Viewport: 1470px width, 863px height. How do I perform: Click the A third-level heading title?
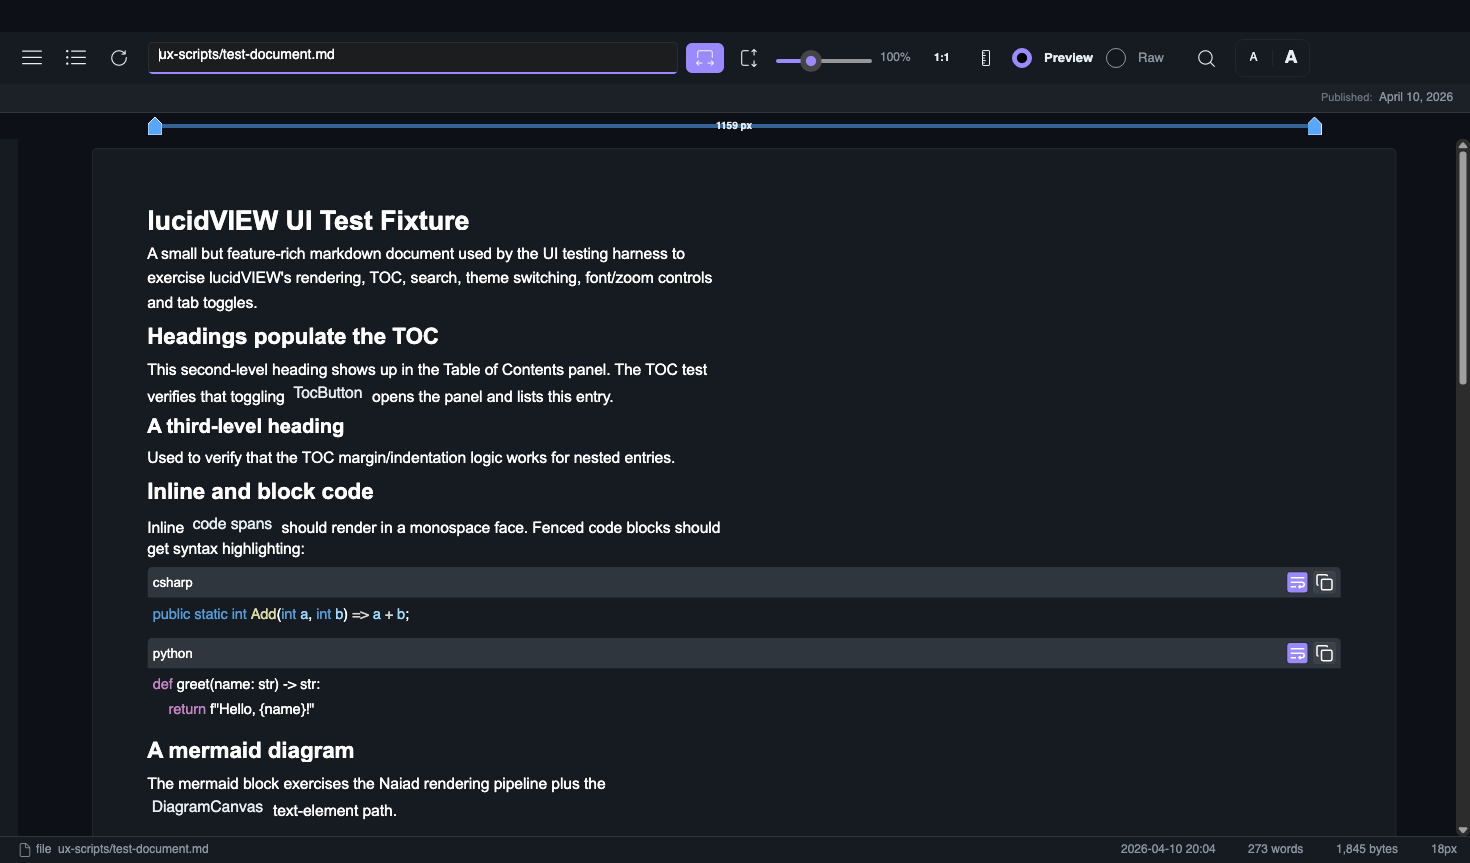point(245,426)
